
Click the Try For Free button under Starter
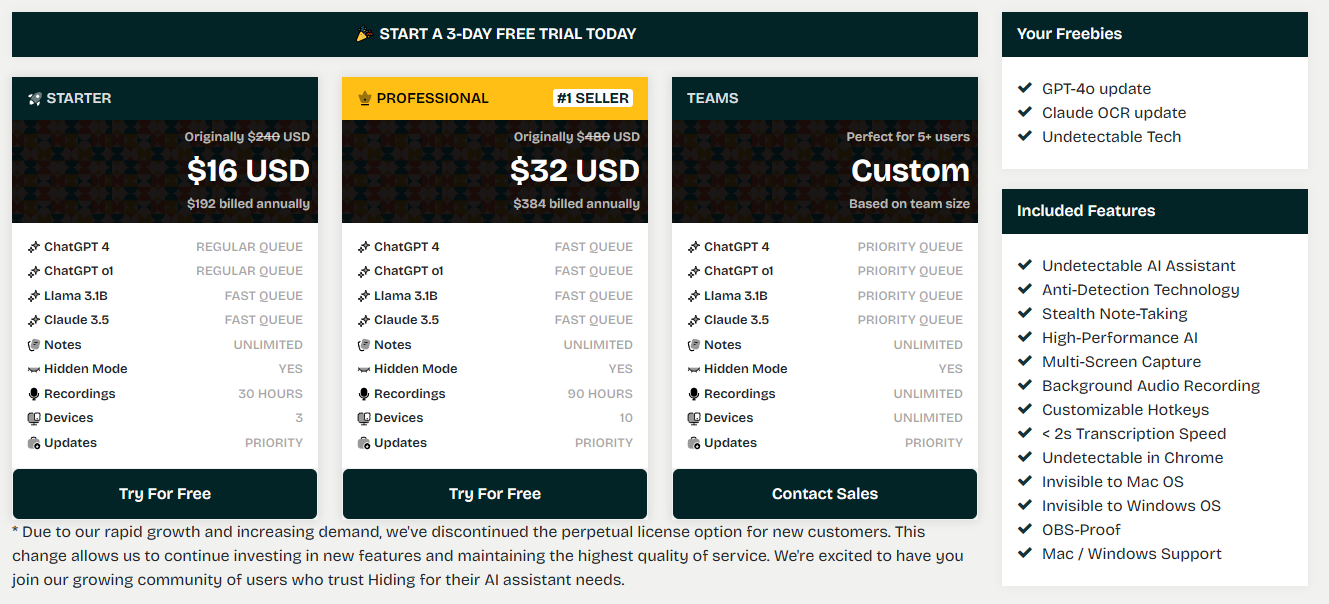pyautogui.click(x=165, y=494)
